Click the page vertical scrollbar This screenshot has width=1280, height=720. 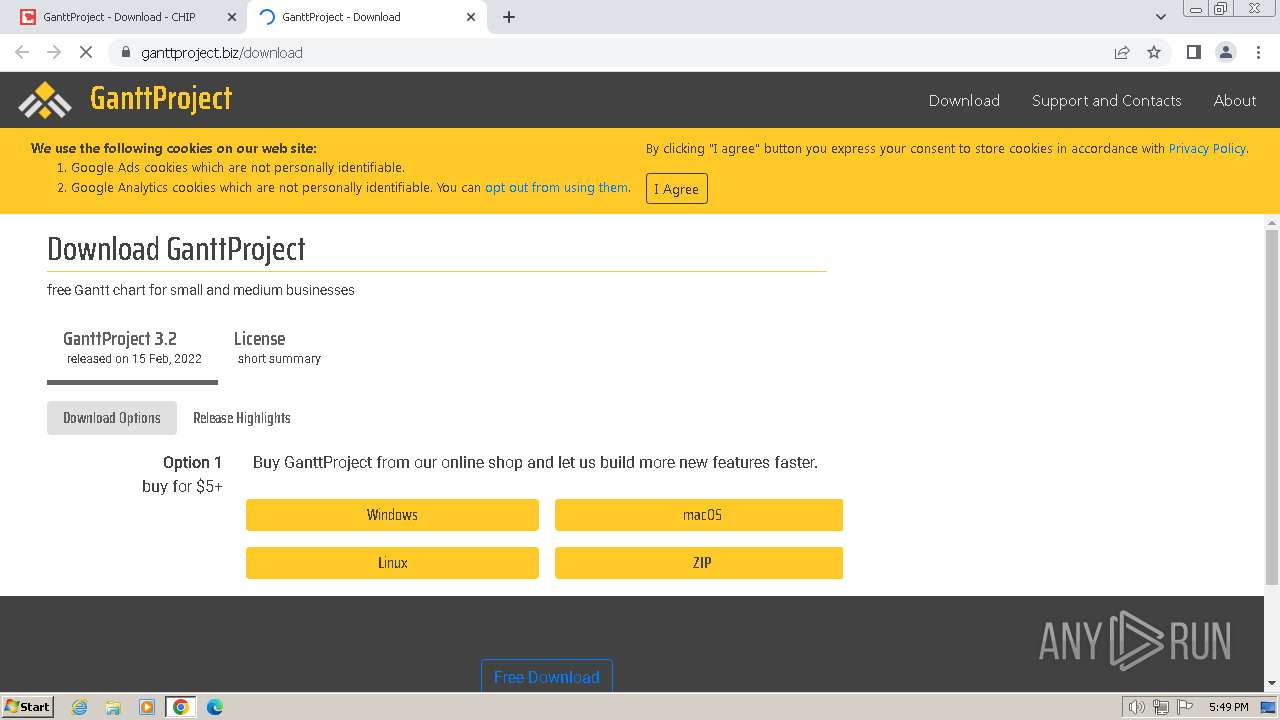(1272, 406)
